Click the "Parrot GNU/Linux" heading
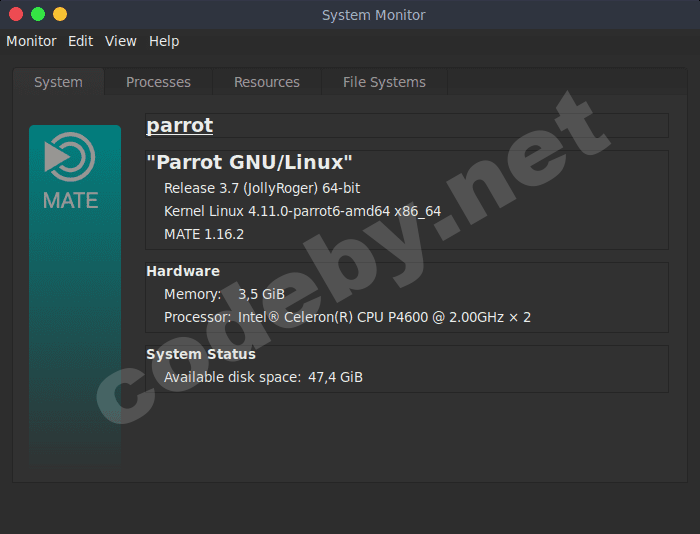700x534 pixels. click(249, 162)
